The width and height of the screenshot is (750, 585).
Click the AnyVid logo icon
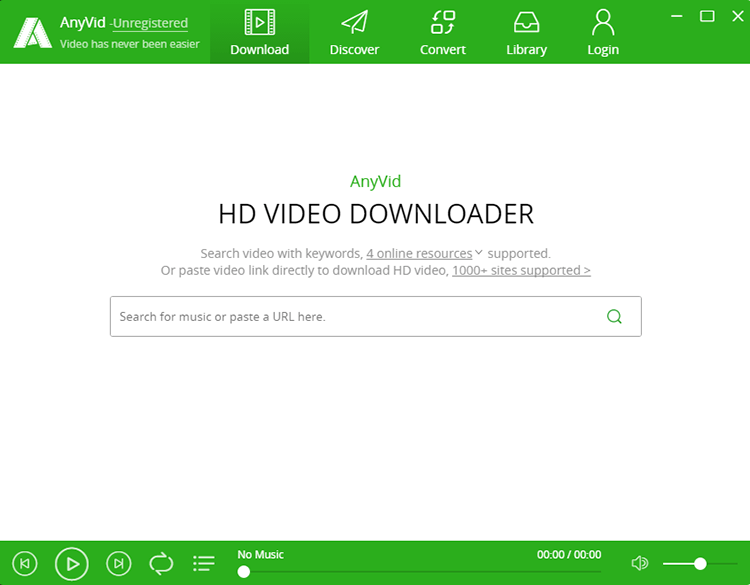[33, 33]
